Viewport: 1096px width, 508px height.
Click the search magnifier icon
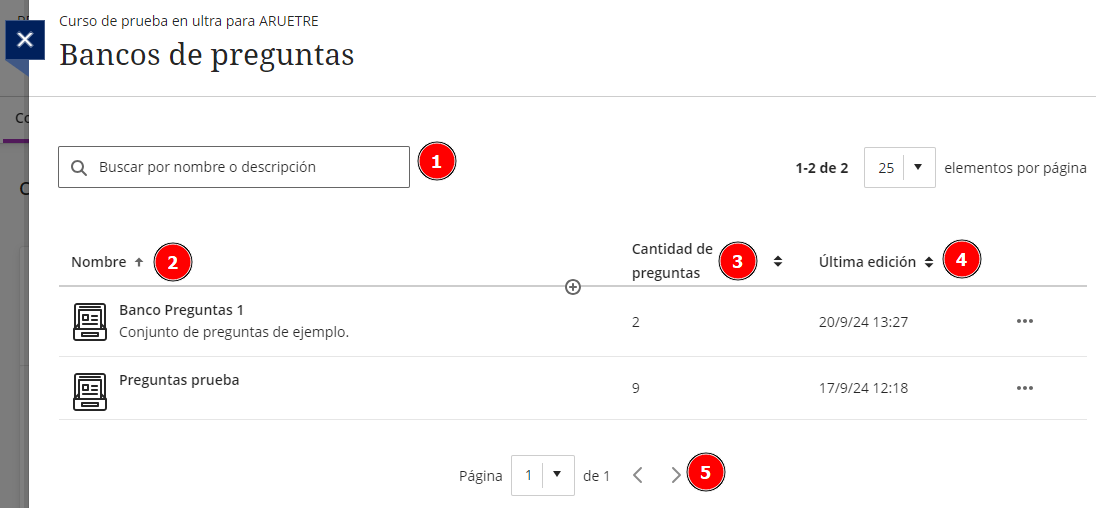[79, 168]
